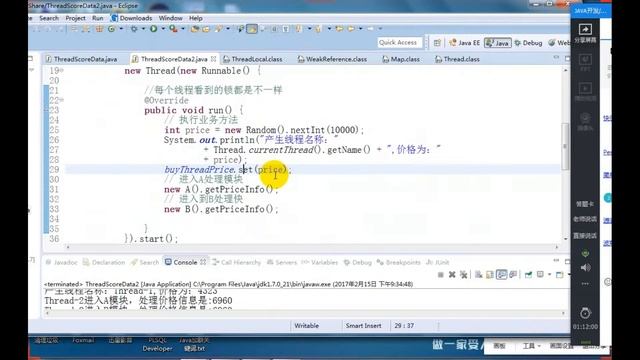This screenshot has height=360, width=640.
Task: Click Remove All Terminated Launches double-X icon
Action: tap(463, 275)
